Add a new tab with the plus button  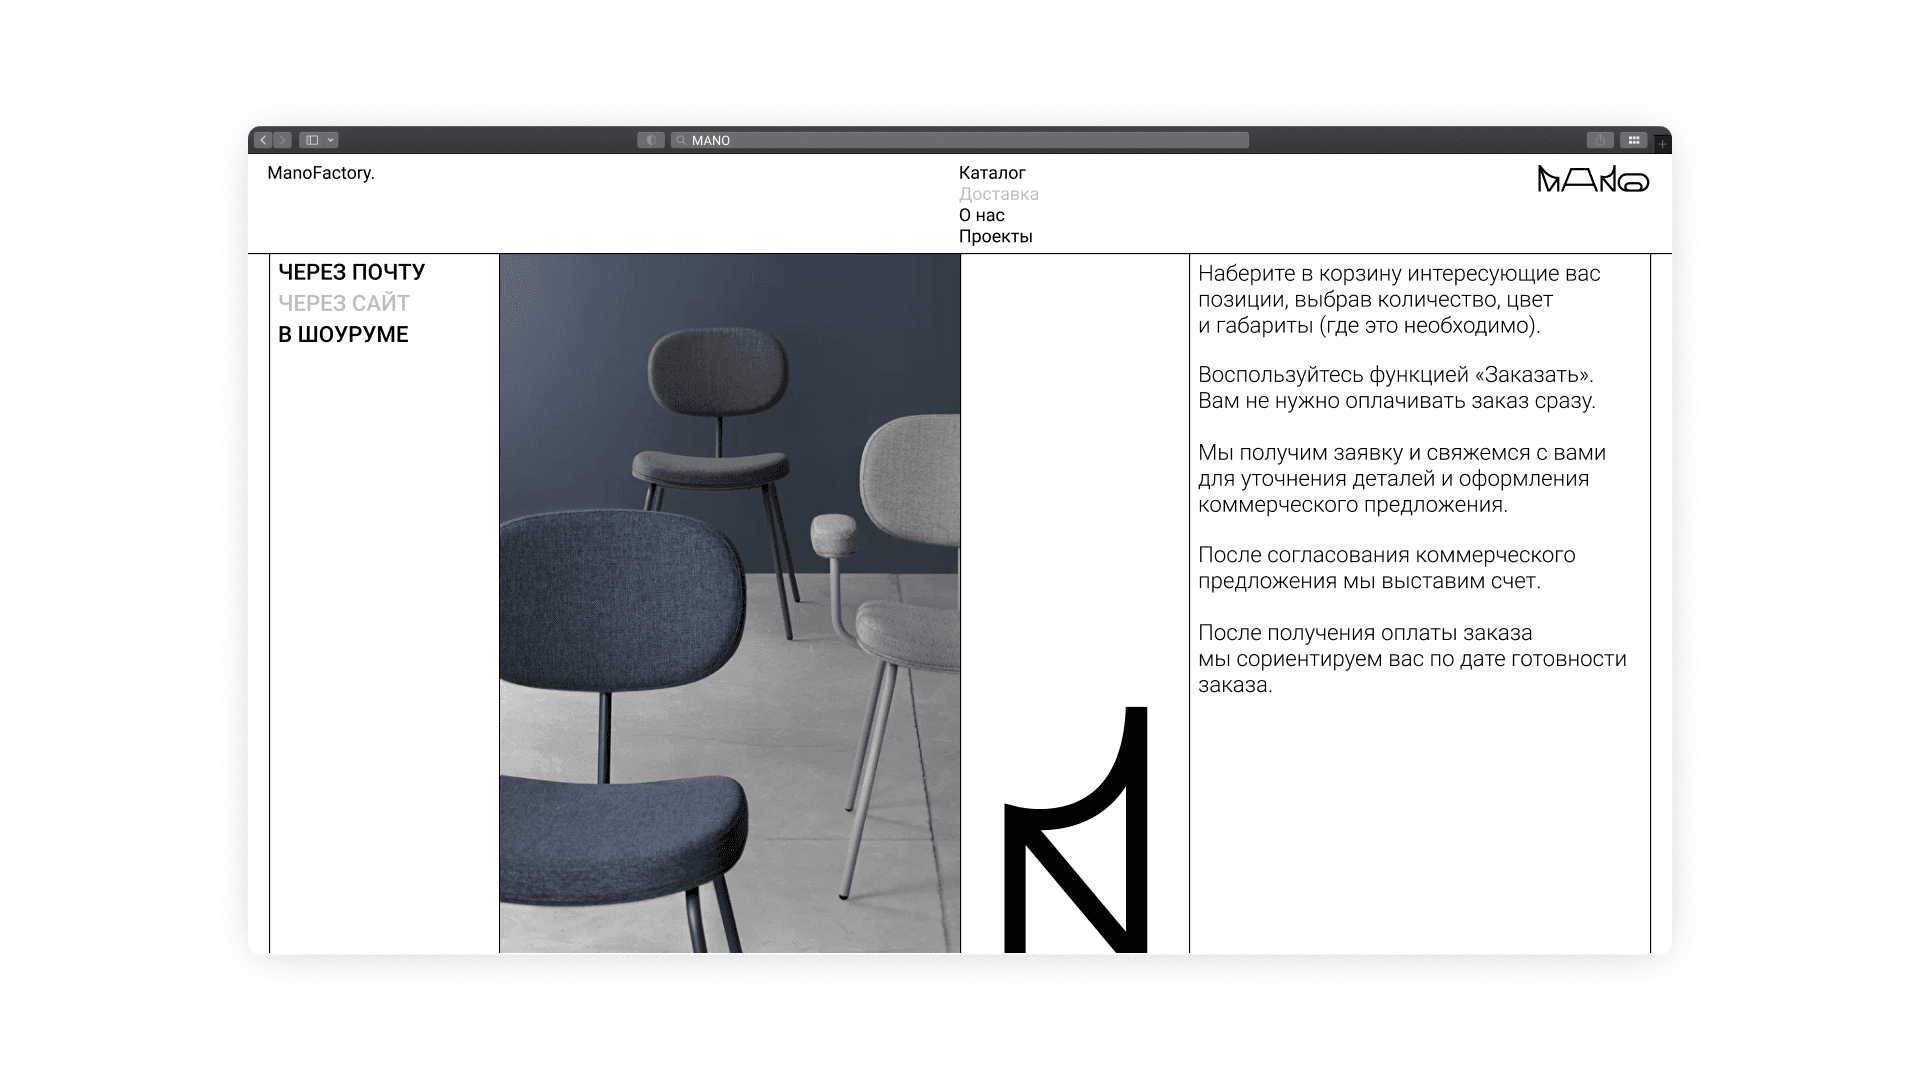coord(1662,144)
